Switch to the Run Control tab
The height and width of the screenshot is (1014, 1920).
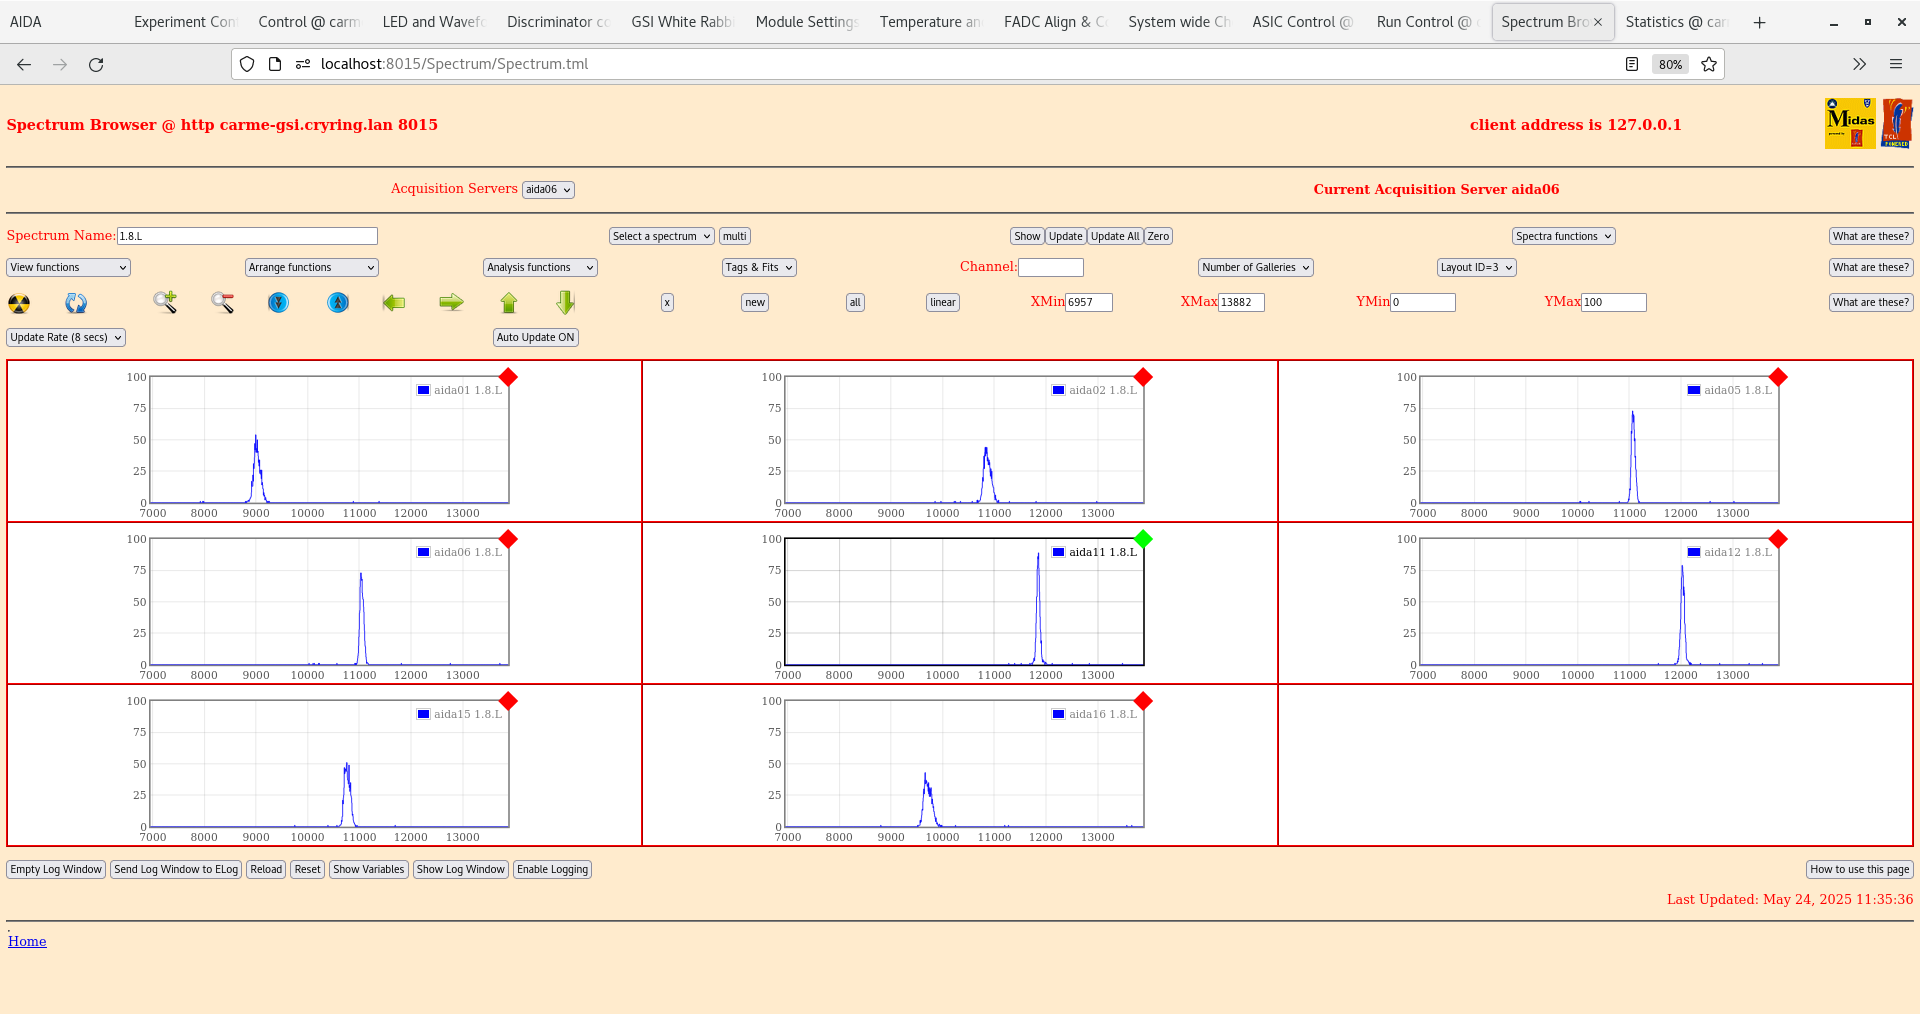1425,21
